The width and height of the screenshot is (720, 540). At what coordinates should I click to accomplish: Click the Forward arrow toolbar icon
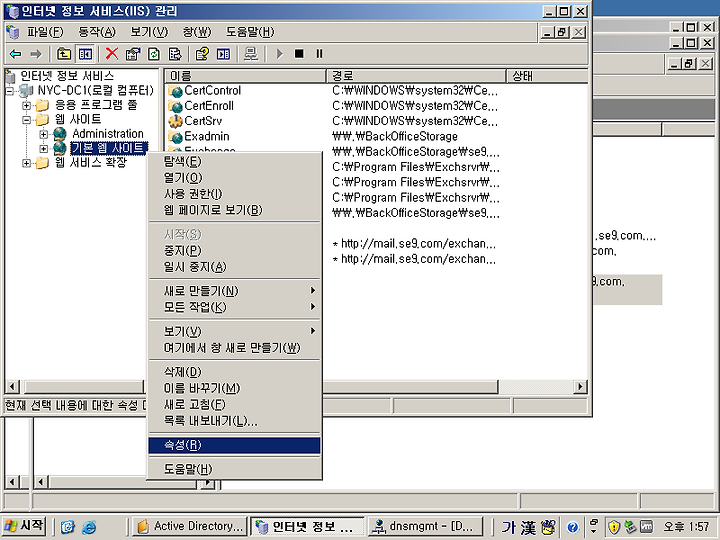click(x=36, y=54)
